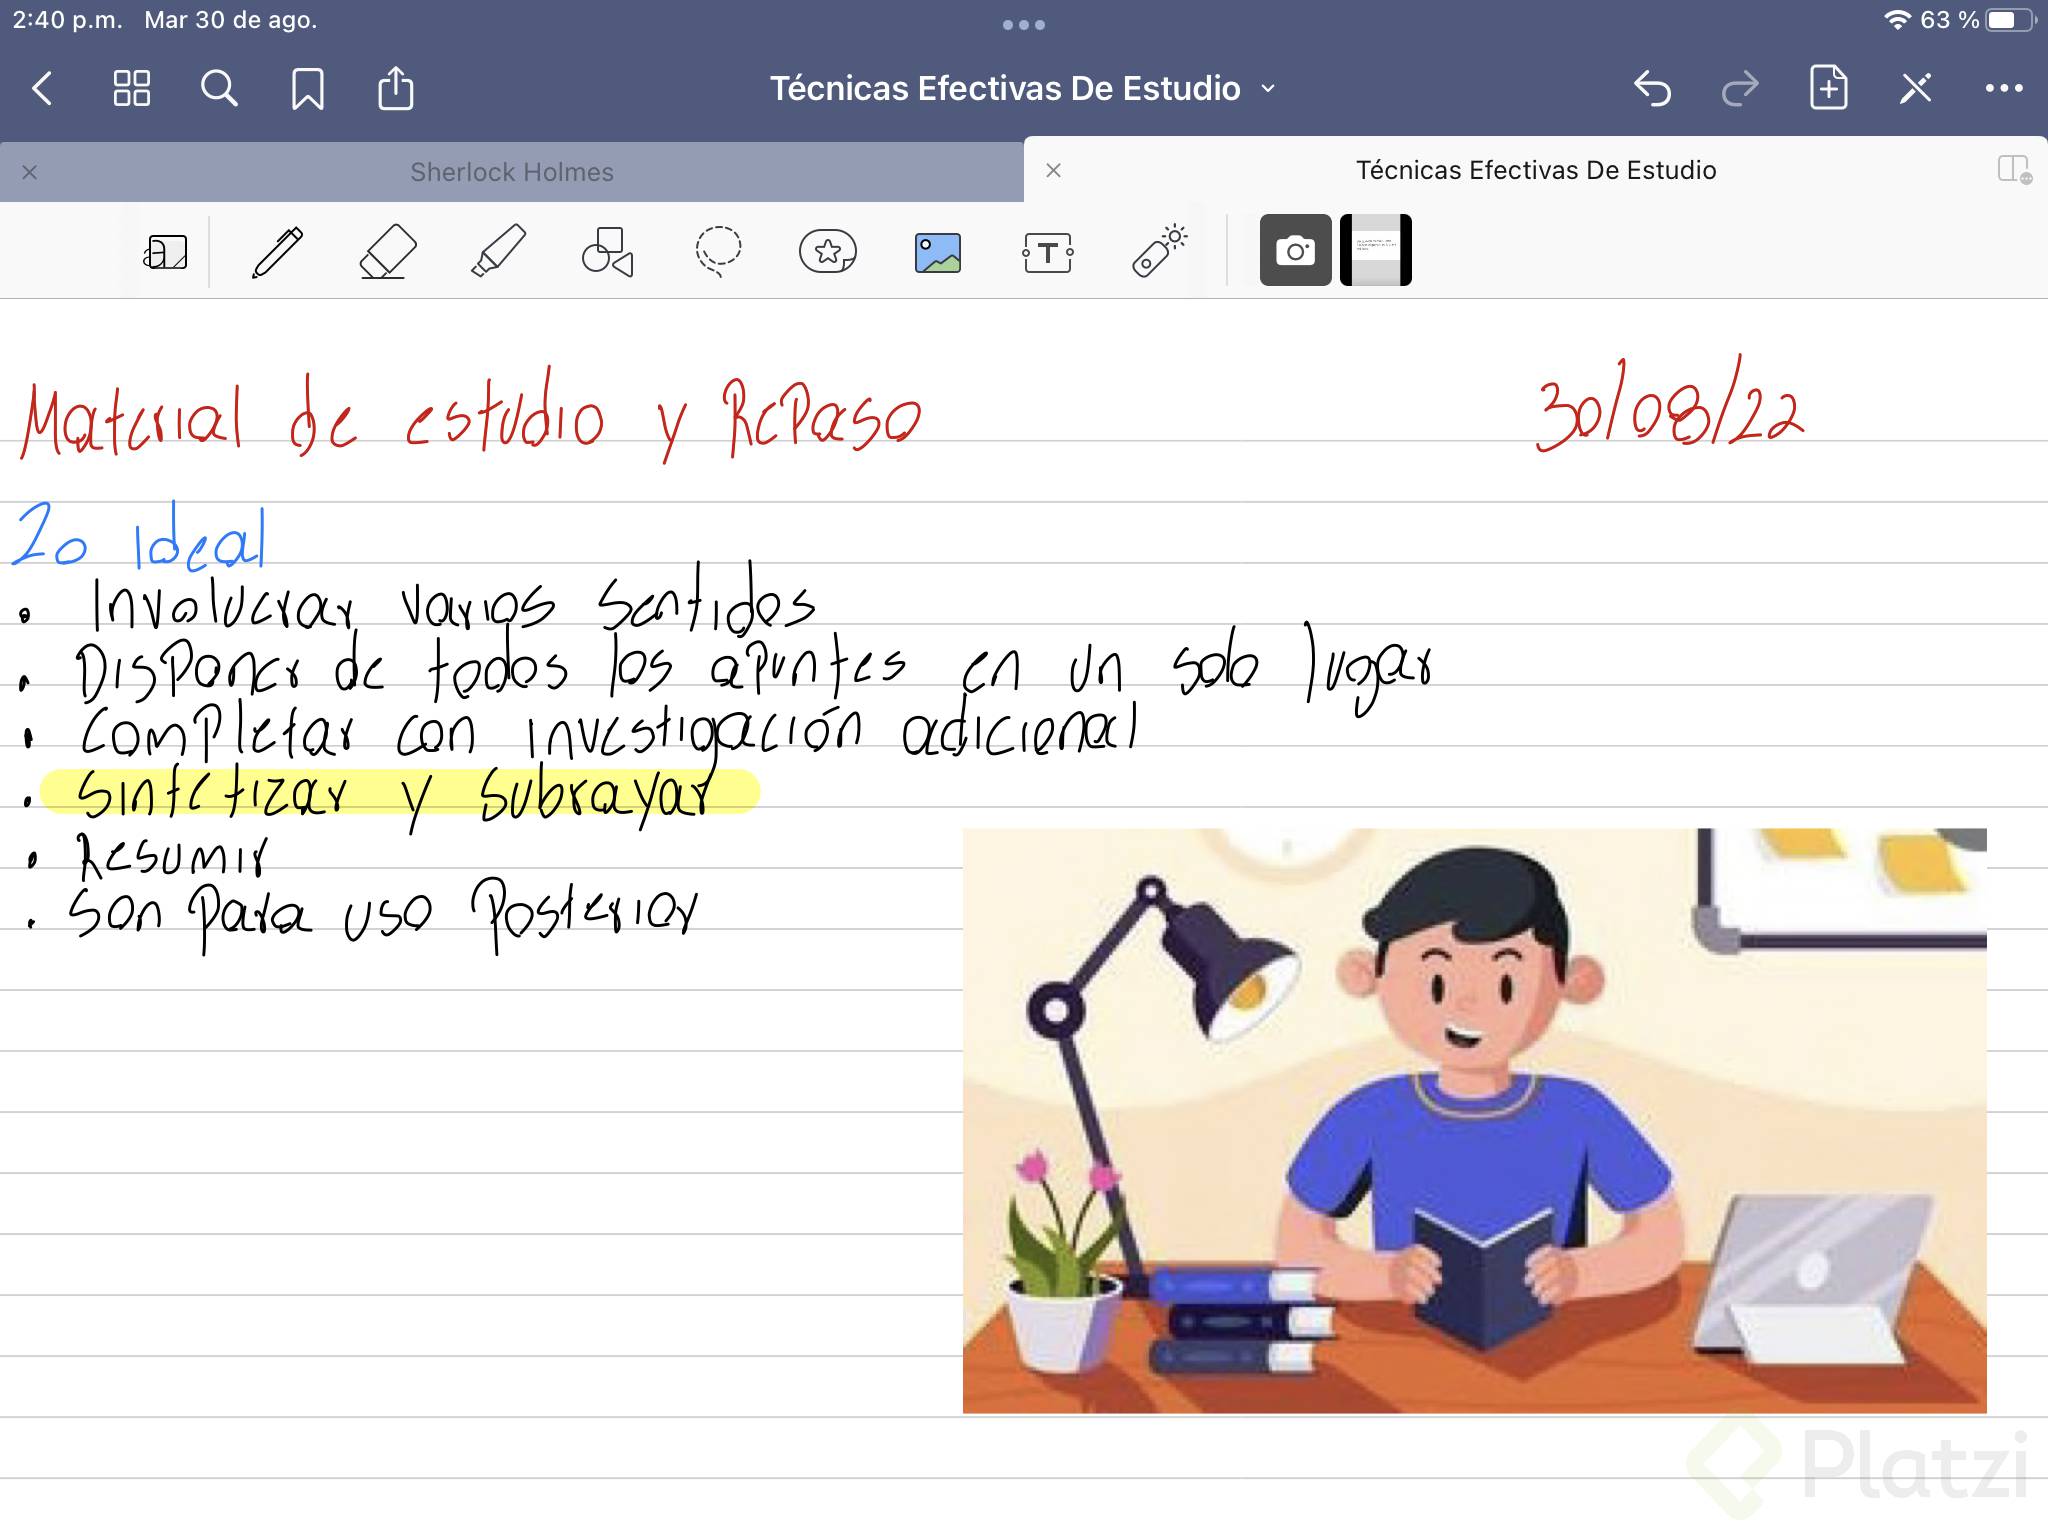Close the Técnicas Efectivas De Estudio tab
This screenshot has height=1536, width=2048.
(1053, 171)
